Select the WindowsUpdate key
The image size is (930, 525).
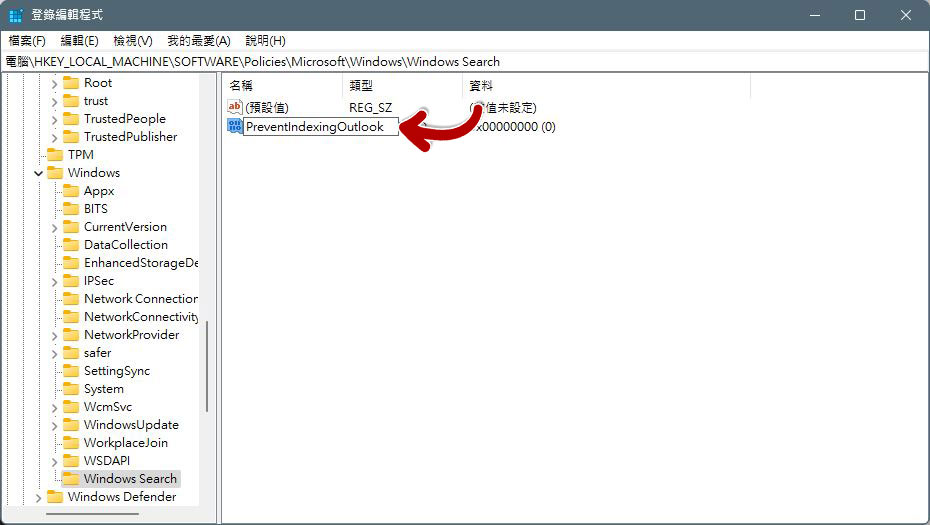pos(131,425)
